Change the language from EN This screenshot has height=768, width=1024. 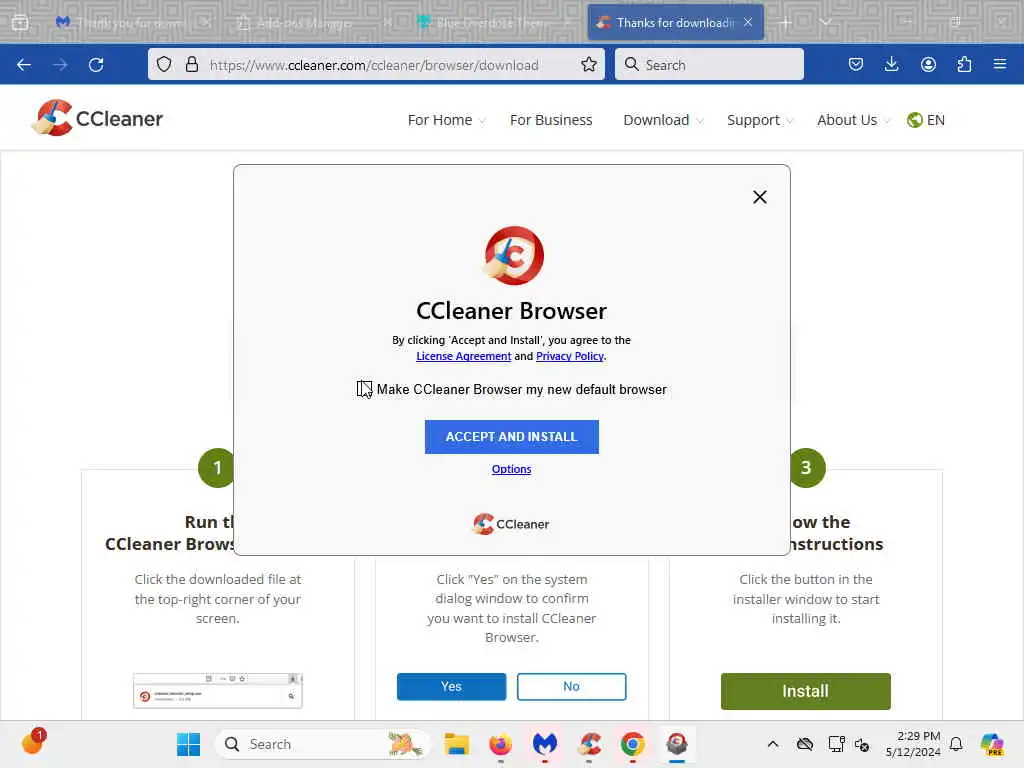[926, 120]
